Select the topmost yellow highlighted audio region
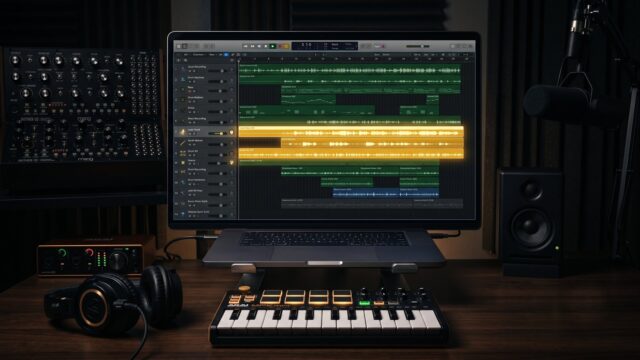This screenshot has width=640, height=360. [x=351, y=132]
